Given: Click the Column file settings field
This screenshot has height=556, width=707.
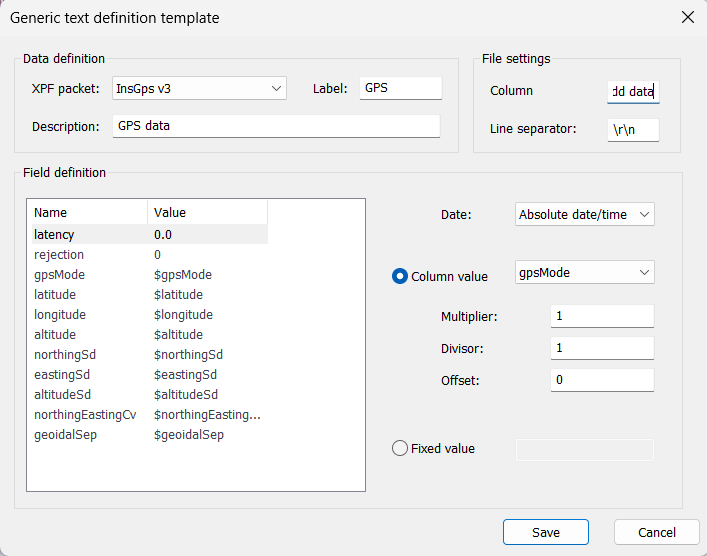Looking at the screenshot, I should 633,92.
